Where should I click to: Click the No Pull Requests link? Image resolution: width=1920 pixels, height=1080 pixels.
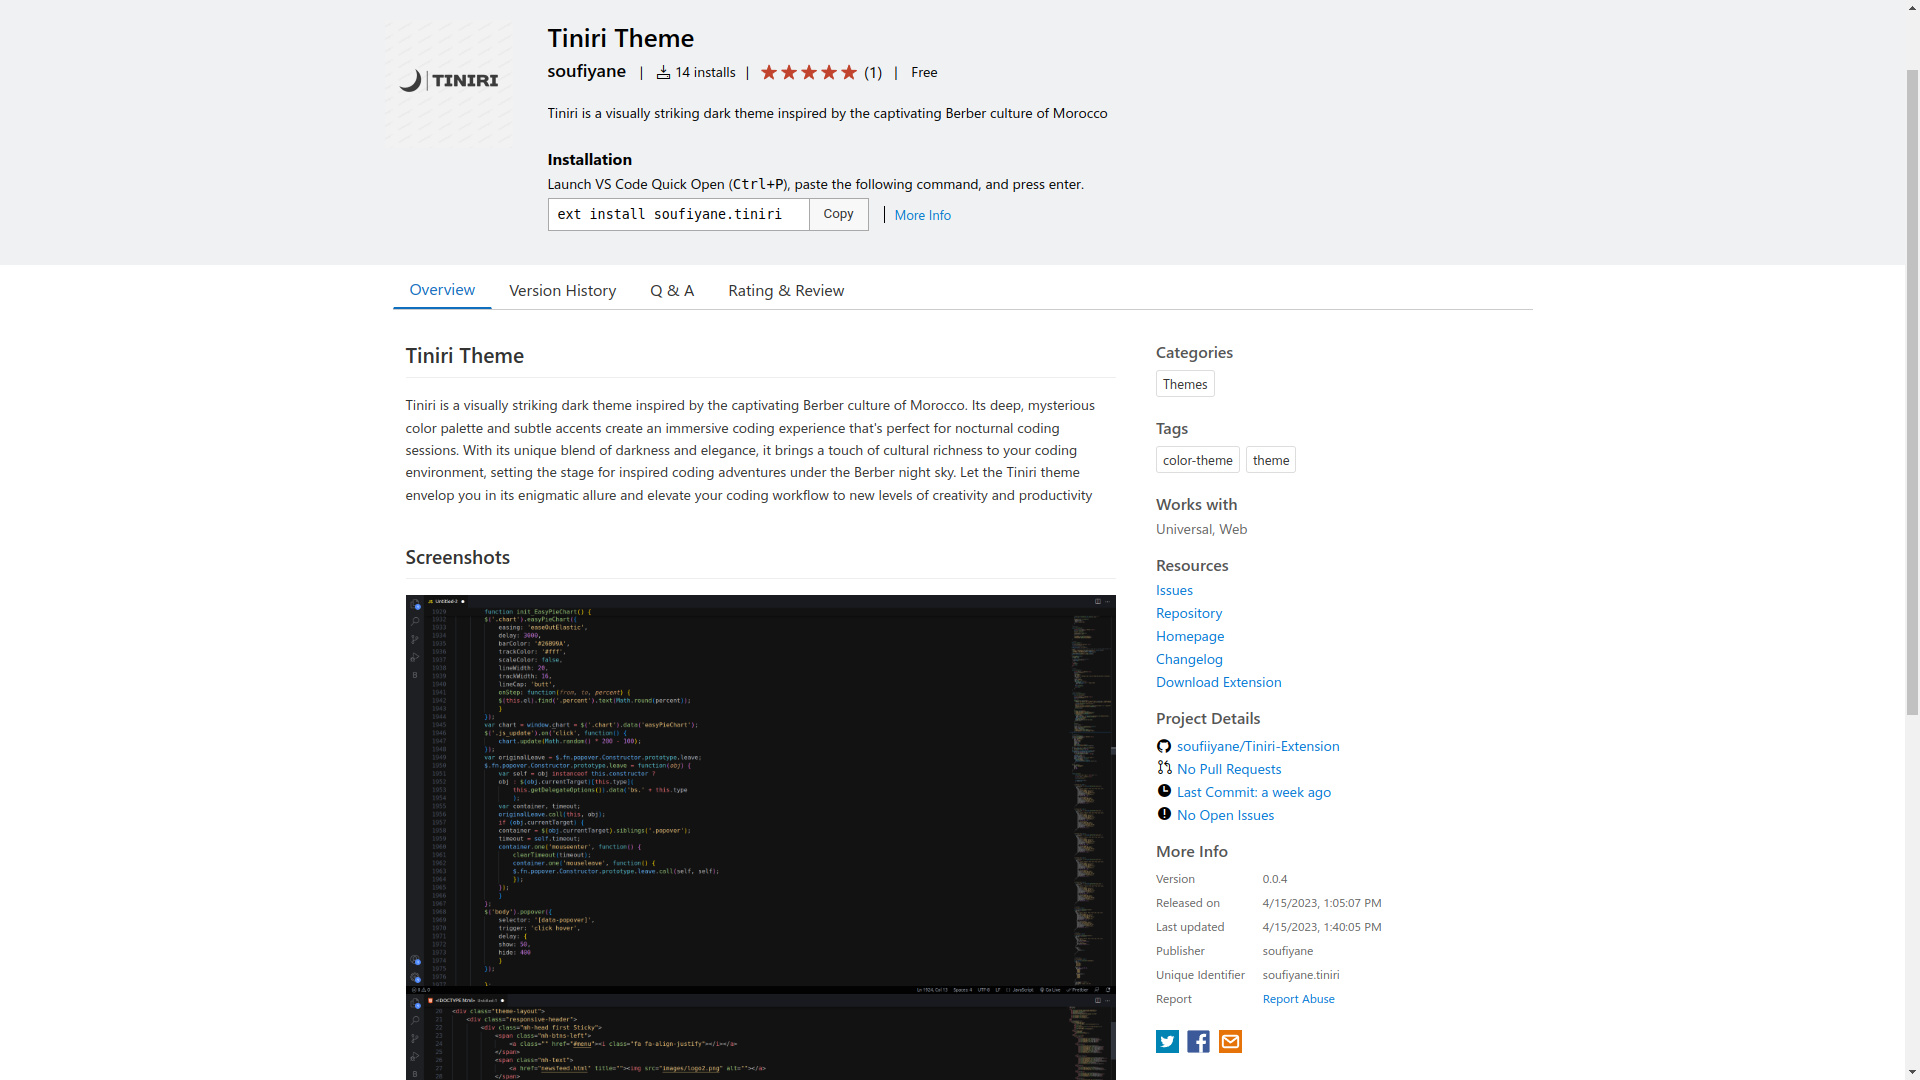click(1229, 769)
